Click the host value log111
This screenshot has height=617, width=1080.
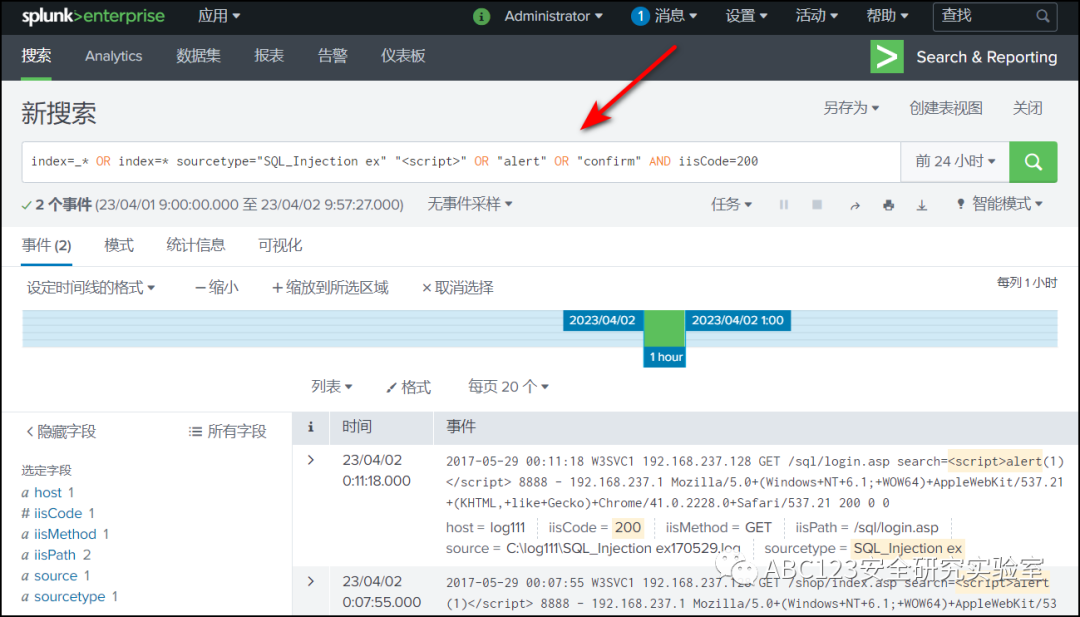507,527
